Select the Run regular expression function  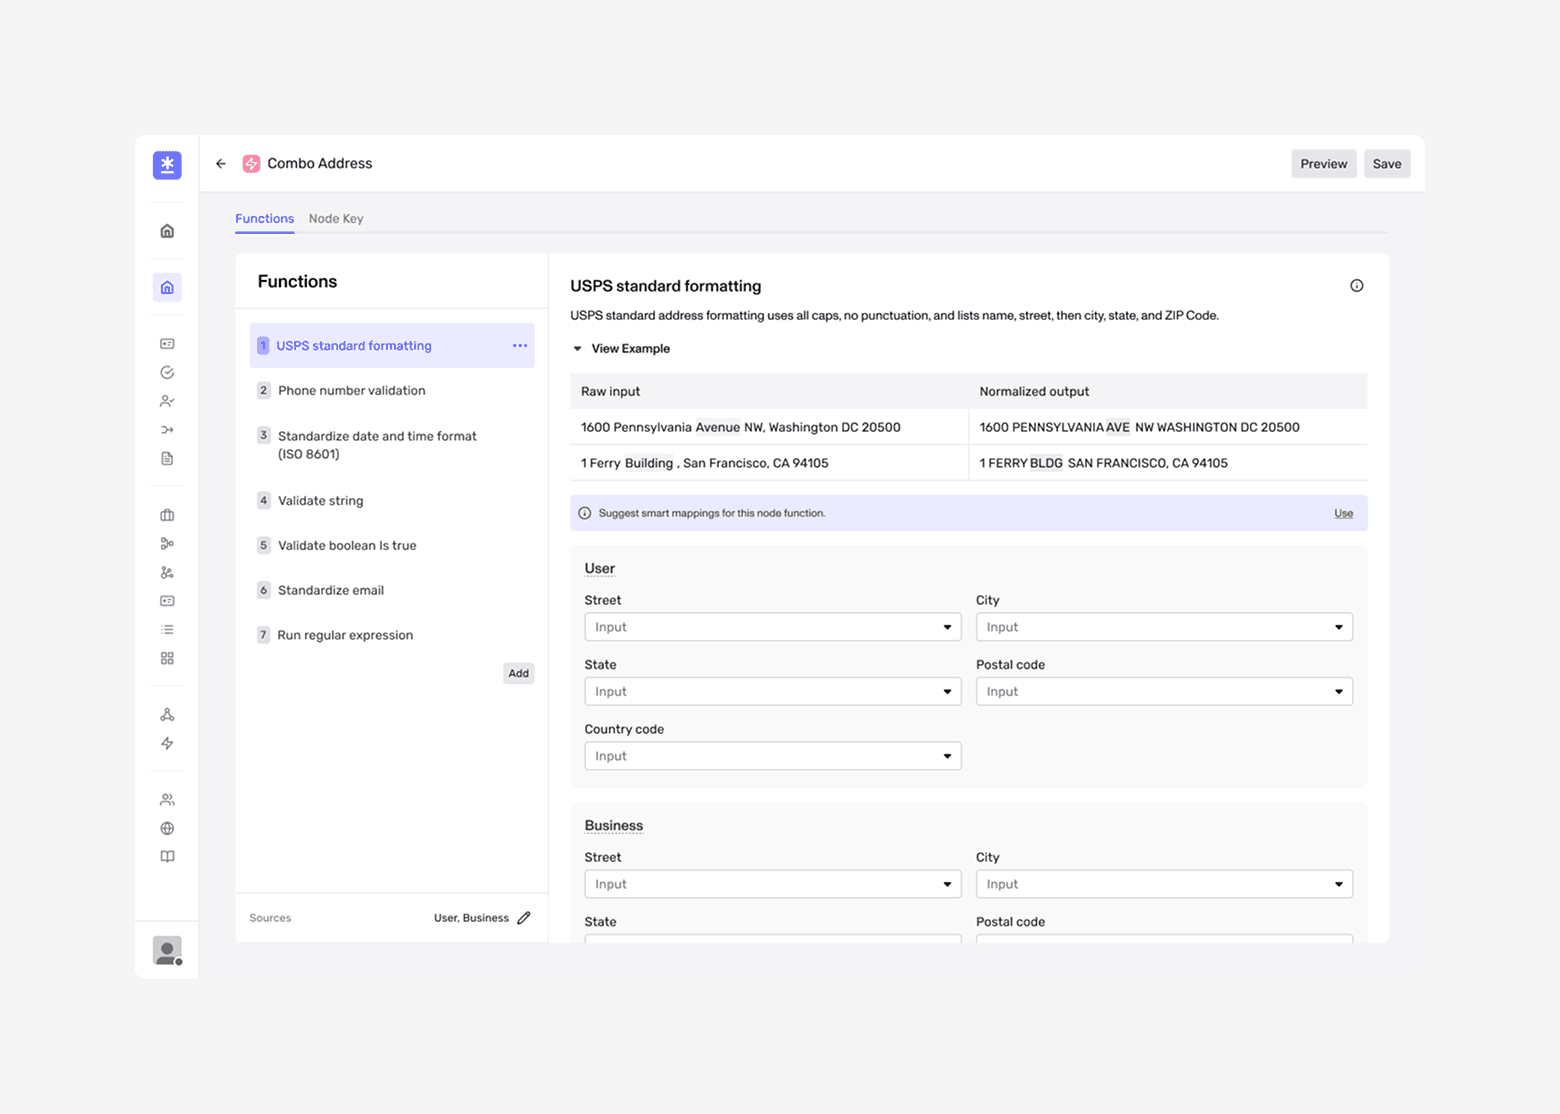point(392,635)
